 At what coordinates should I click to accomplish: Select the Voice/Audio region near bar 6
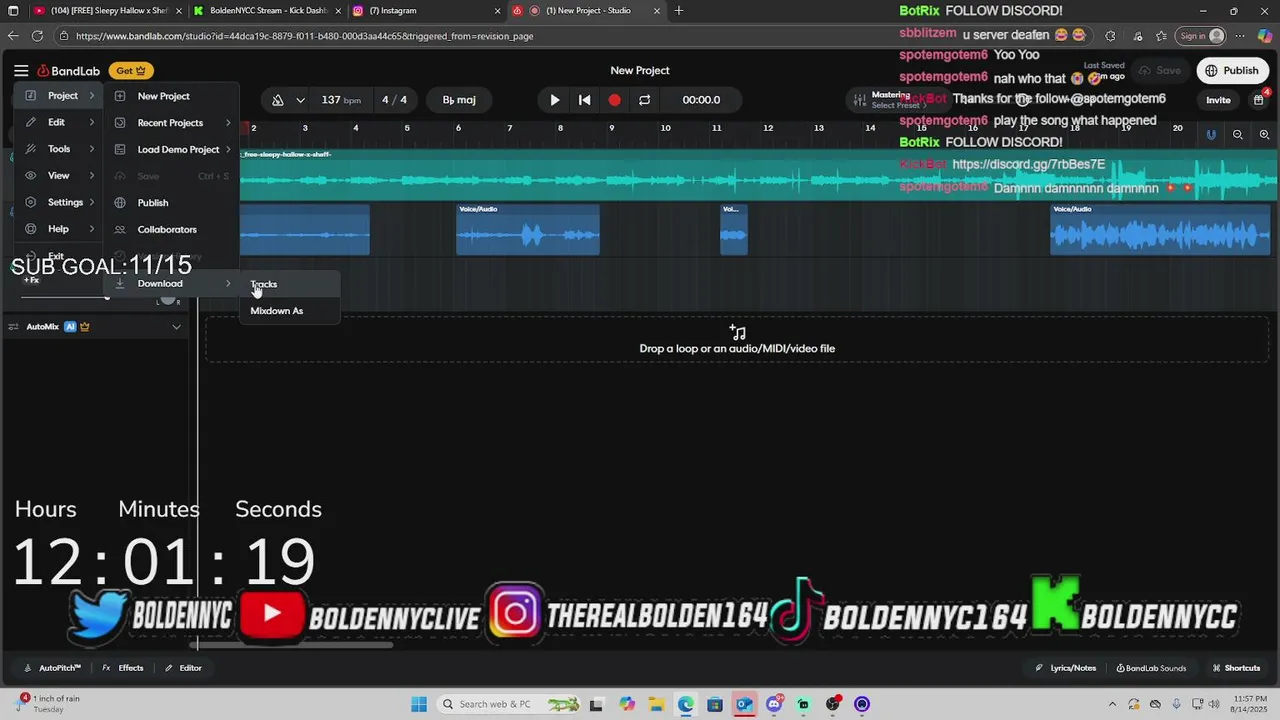point(528,230)
